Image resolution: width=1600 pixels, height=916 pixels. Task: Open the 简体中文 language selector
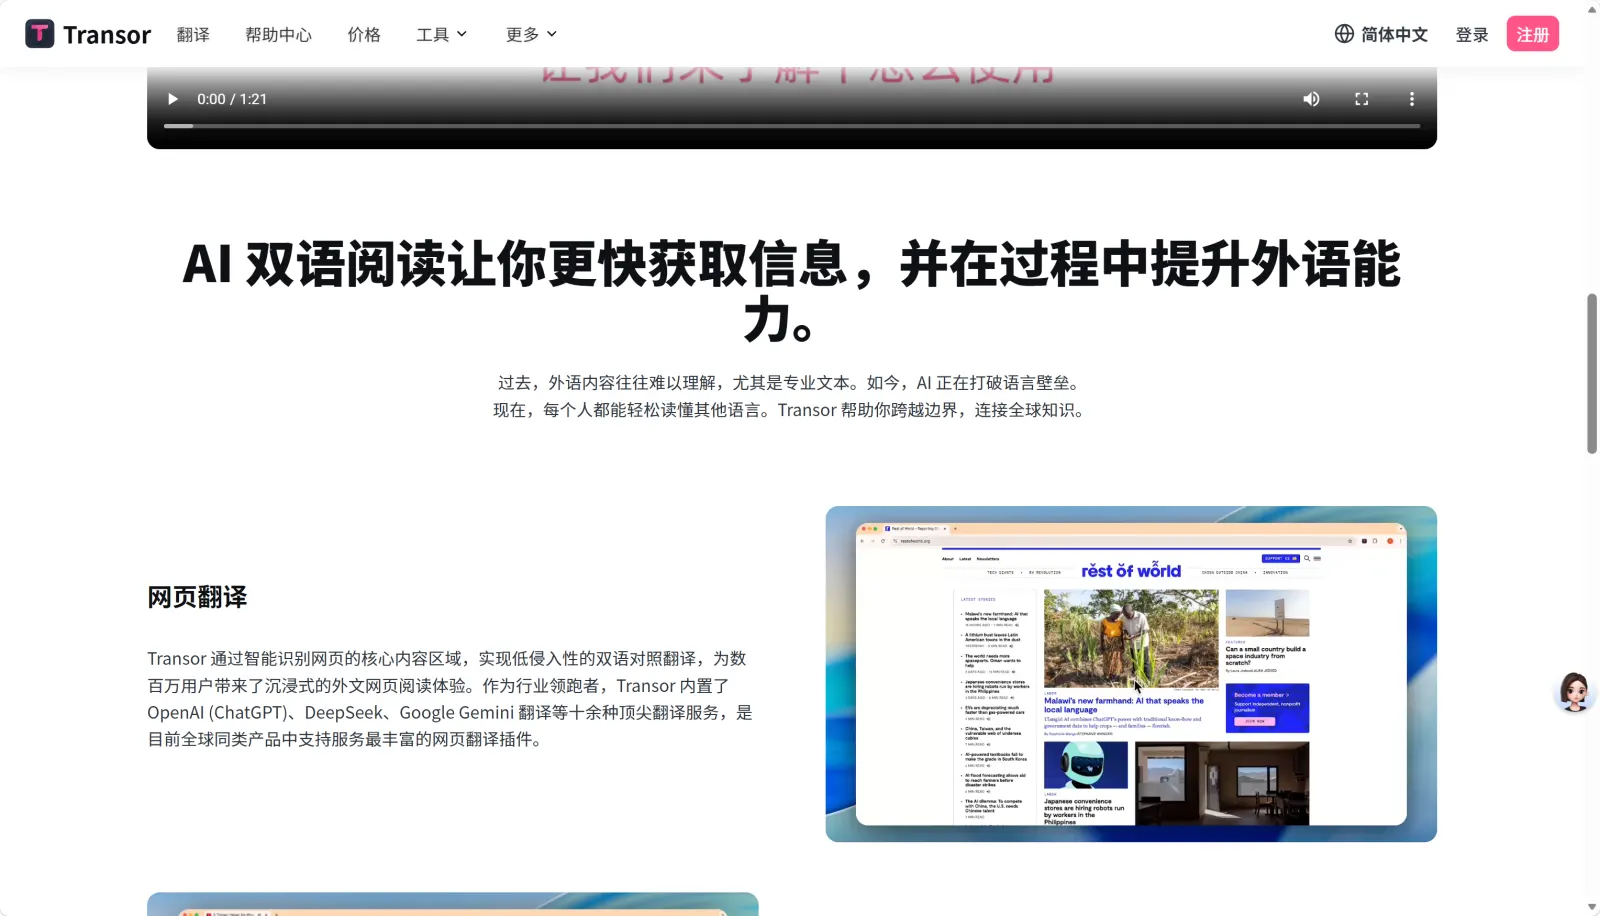click(1381, 34)
